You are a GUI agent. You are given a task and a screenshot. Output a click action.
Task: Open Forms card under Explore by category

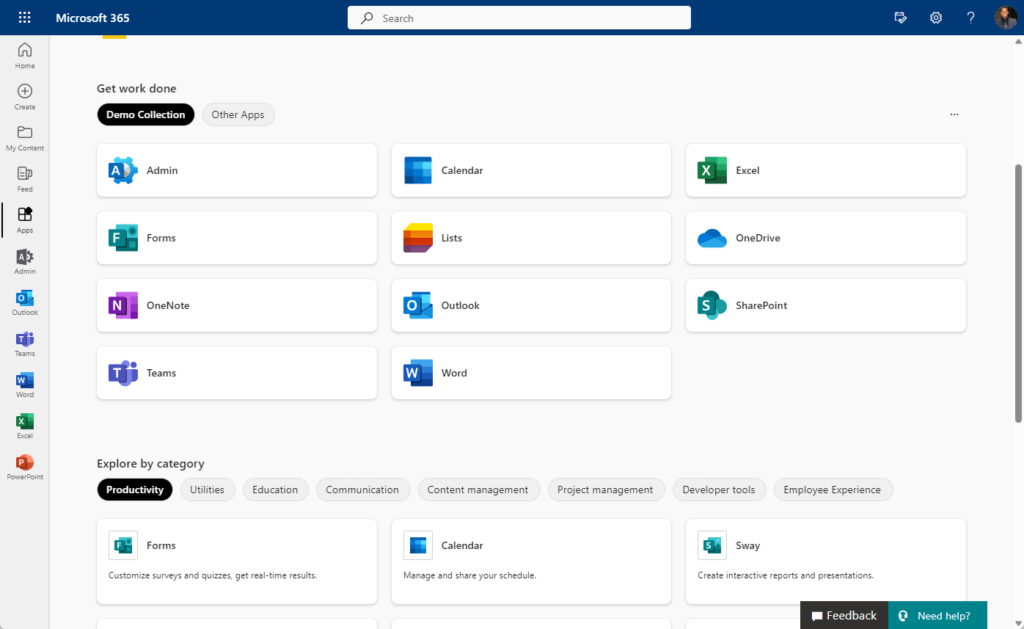click(236, 562)
